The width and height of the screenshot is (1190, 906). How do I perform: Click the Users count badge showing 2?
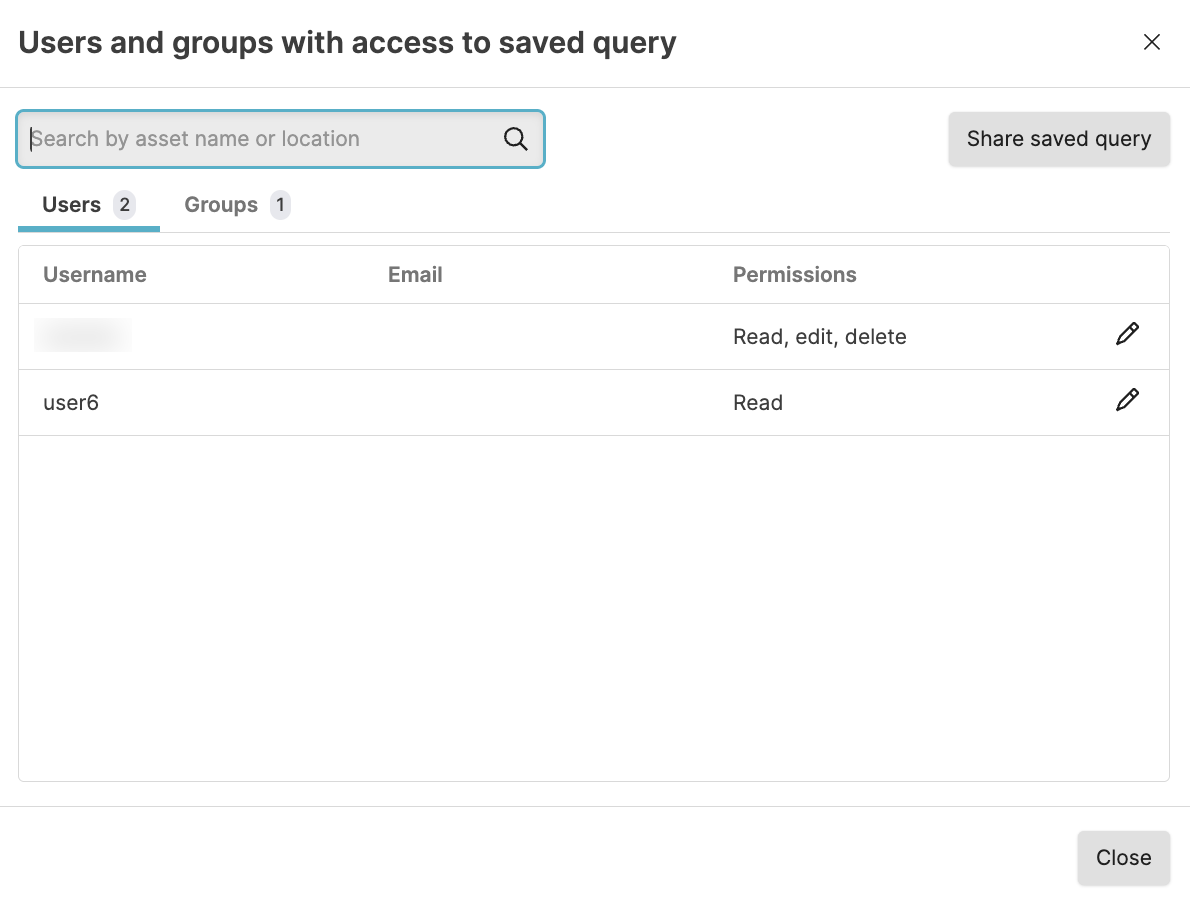125,205
